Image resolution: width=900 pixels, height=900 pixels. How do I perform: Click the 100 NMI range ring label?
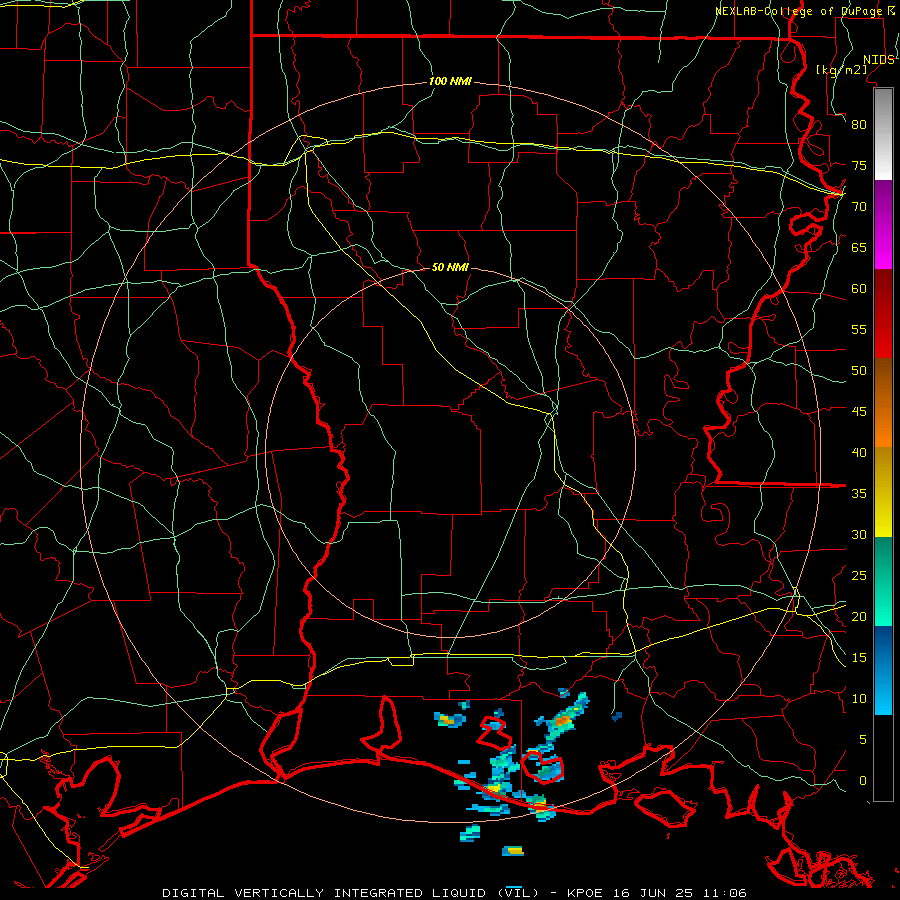[450, 82]
